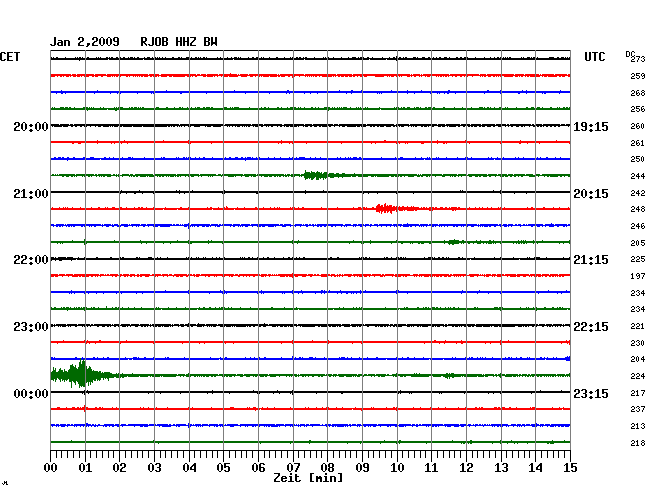Click the DC offset value '213'

pos(638,426)
